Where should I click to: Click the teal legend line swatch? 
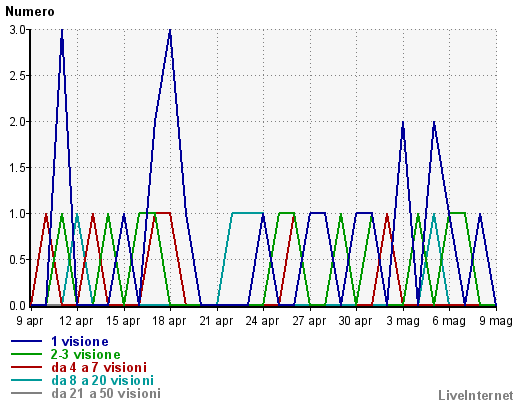point(27,380)
